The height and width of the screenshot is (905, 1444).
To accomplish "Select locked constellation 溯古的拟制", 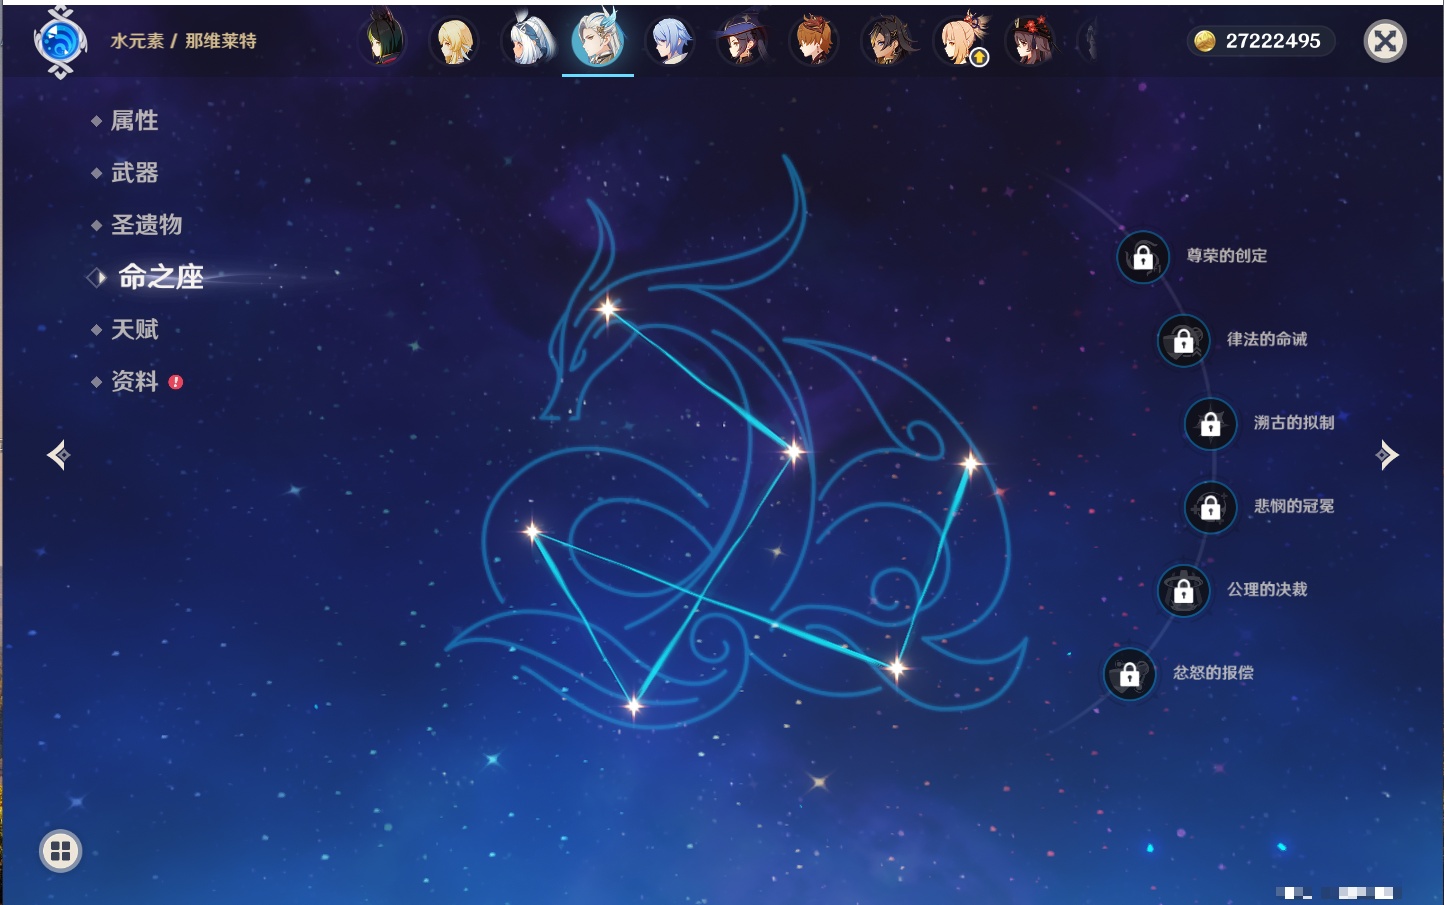I will (x=1211, y=424).
